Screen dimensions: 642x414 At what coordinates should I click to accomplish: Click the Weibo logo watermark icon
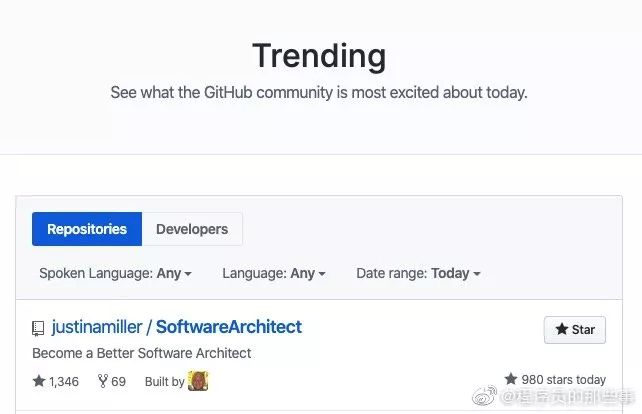coord(485,399)
